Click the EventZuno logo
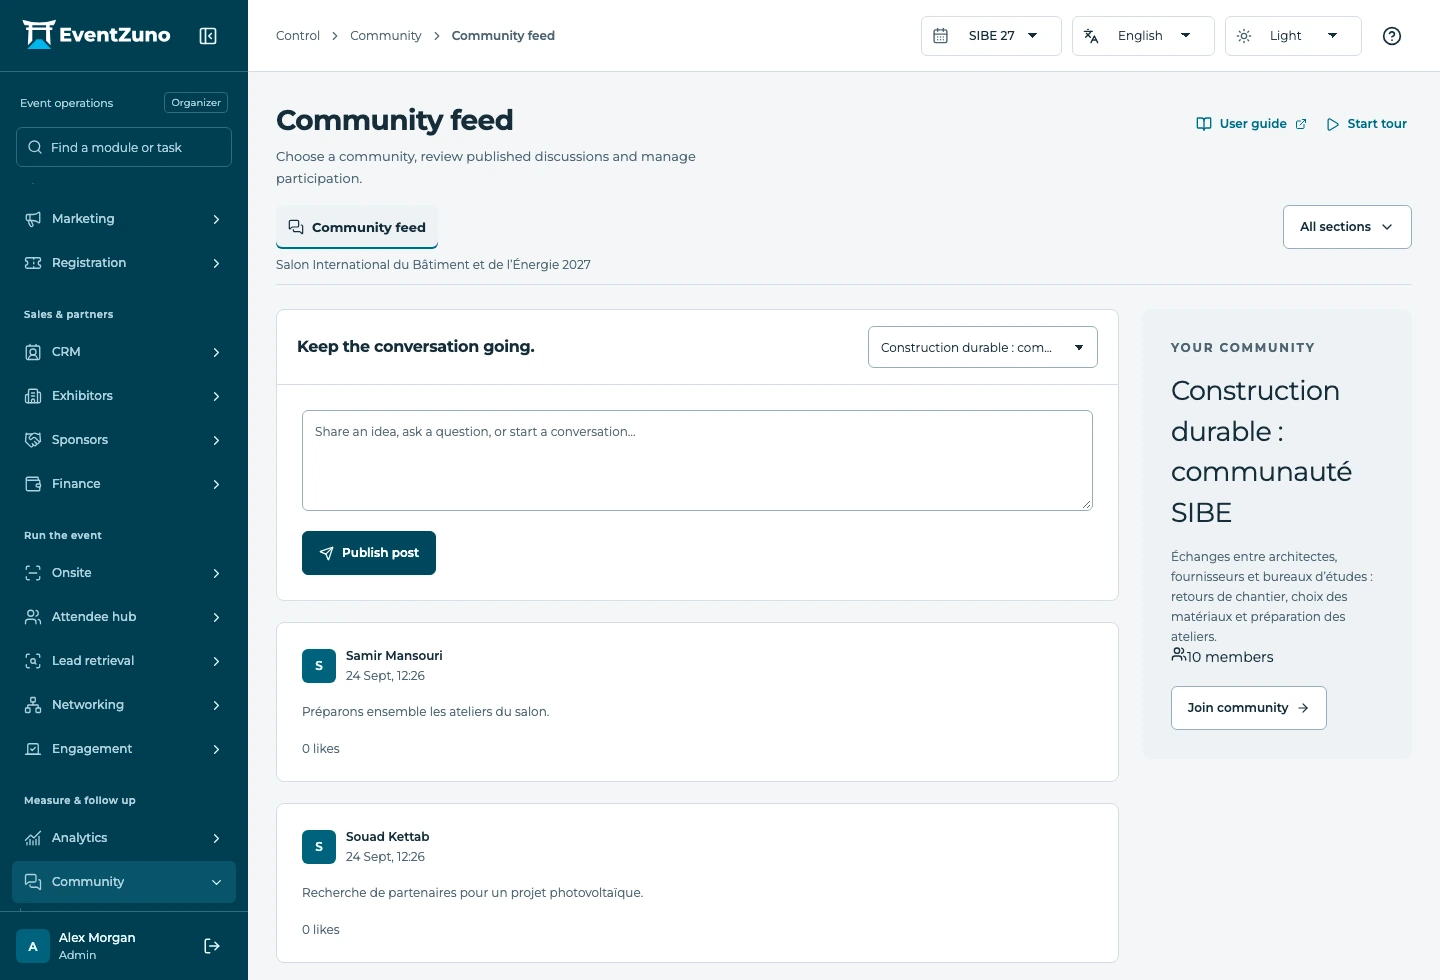The width and height of the screenshot is (1440, 980). (97, 35)
